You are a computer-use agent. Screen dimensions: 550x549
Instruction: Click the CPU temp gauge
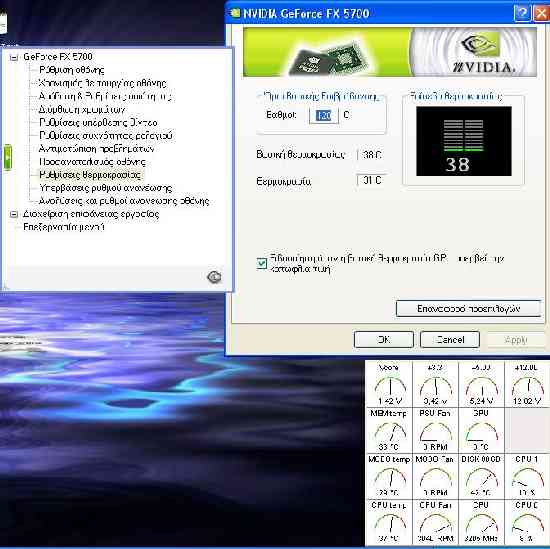pyautogui.click(x=389, y=522)
